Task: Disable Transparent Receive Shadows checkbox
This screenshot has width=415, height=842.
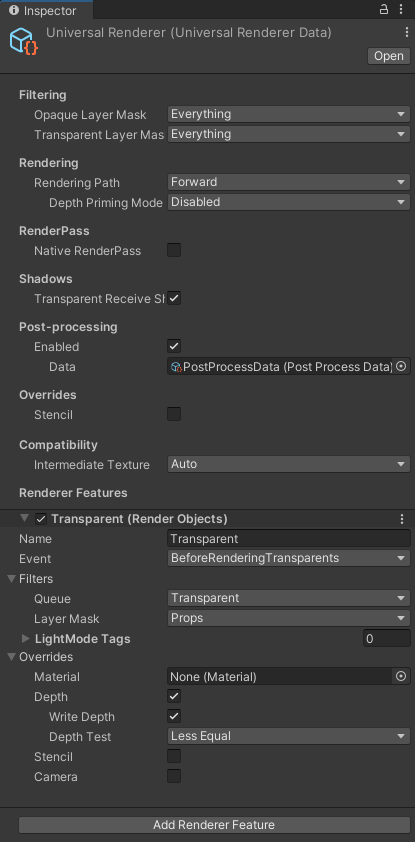Action: pyautogui.click(x=174, y=299)
